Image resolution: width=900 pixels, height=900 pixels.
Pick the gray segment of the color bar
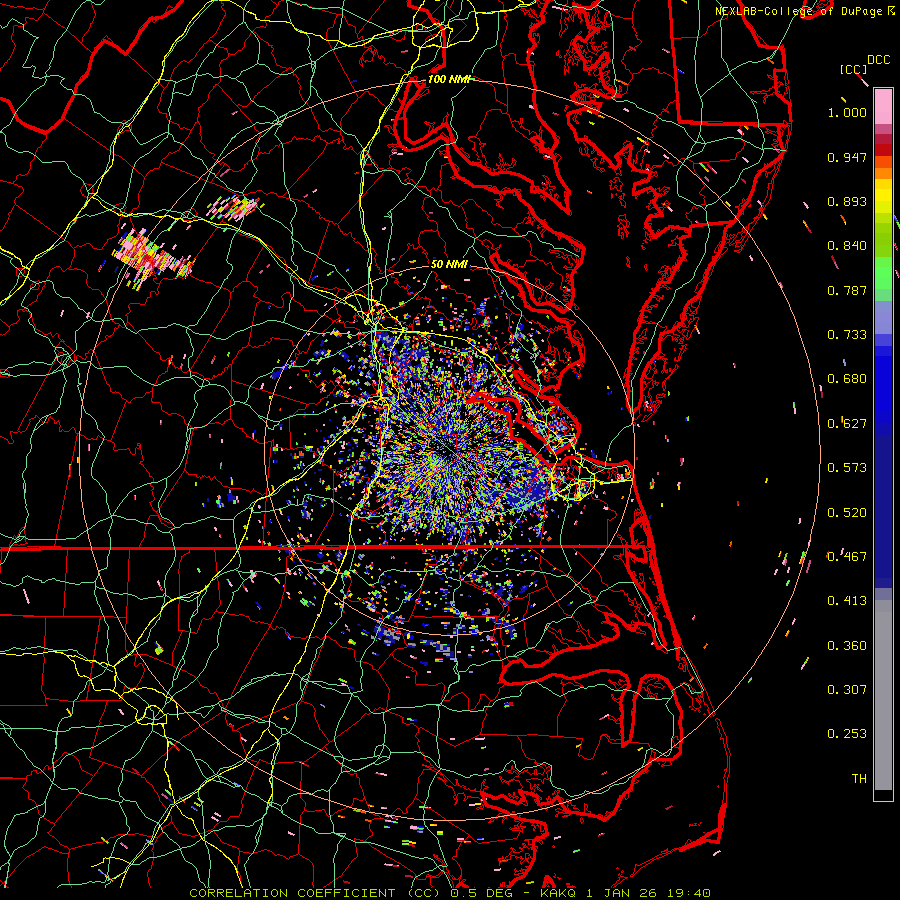click(883, 695)
